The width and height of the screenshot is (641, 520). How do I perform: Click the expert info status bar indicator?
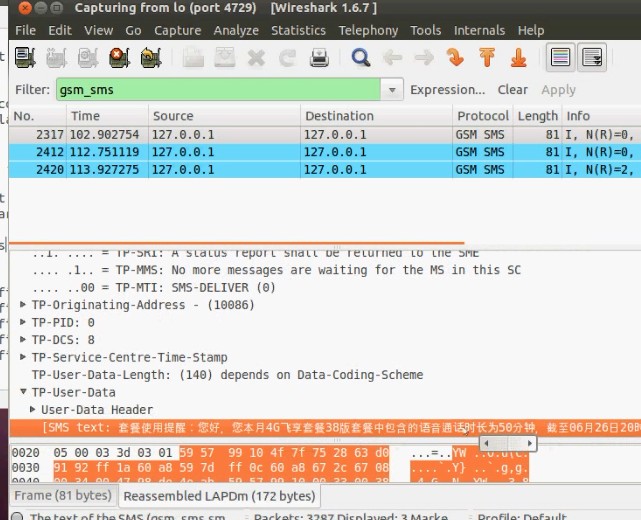17,516
